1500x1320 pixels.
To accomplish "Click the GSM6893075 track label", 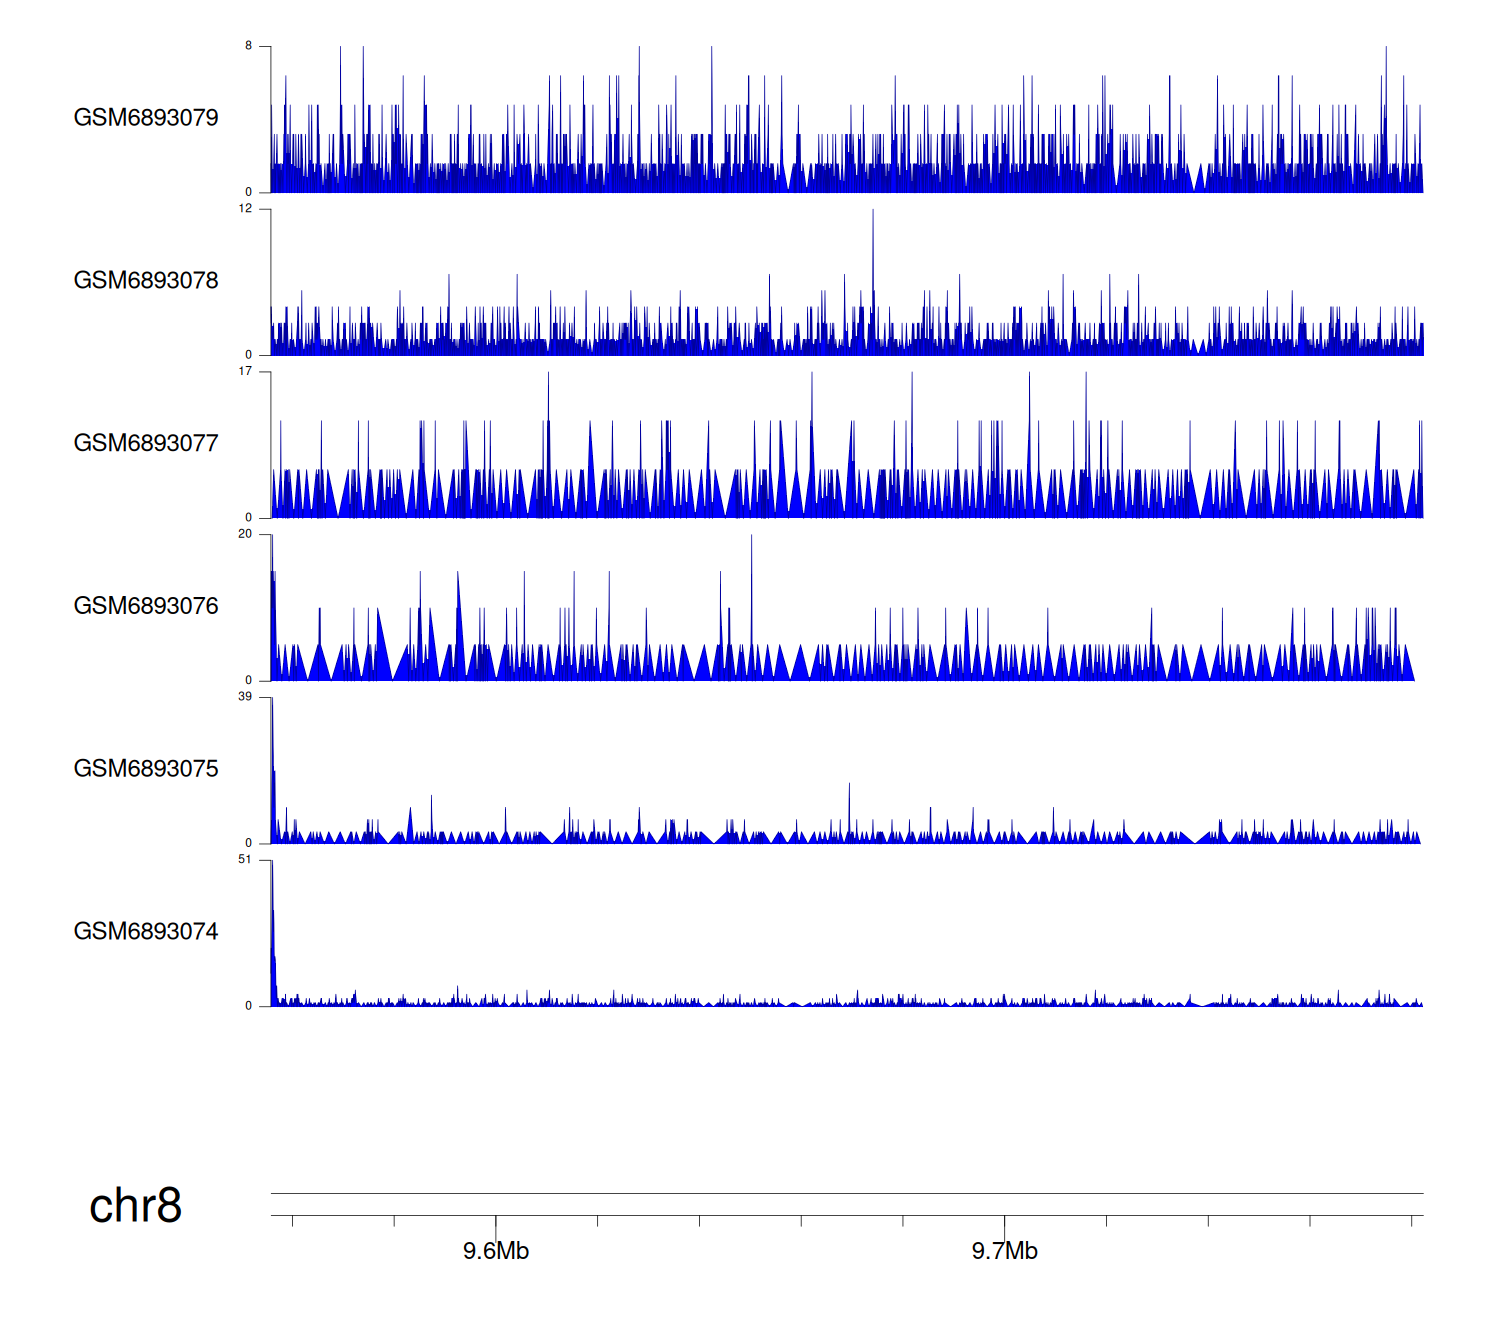I will (x=146, y=769).
